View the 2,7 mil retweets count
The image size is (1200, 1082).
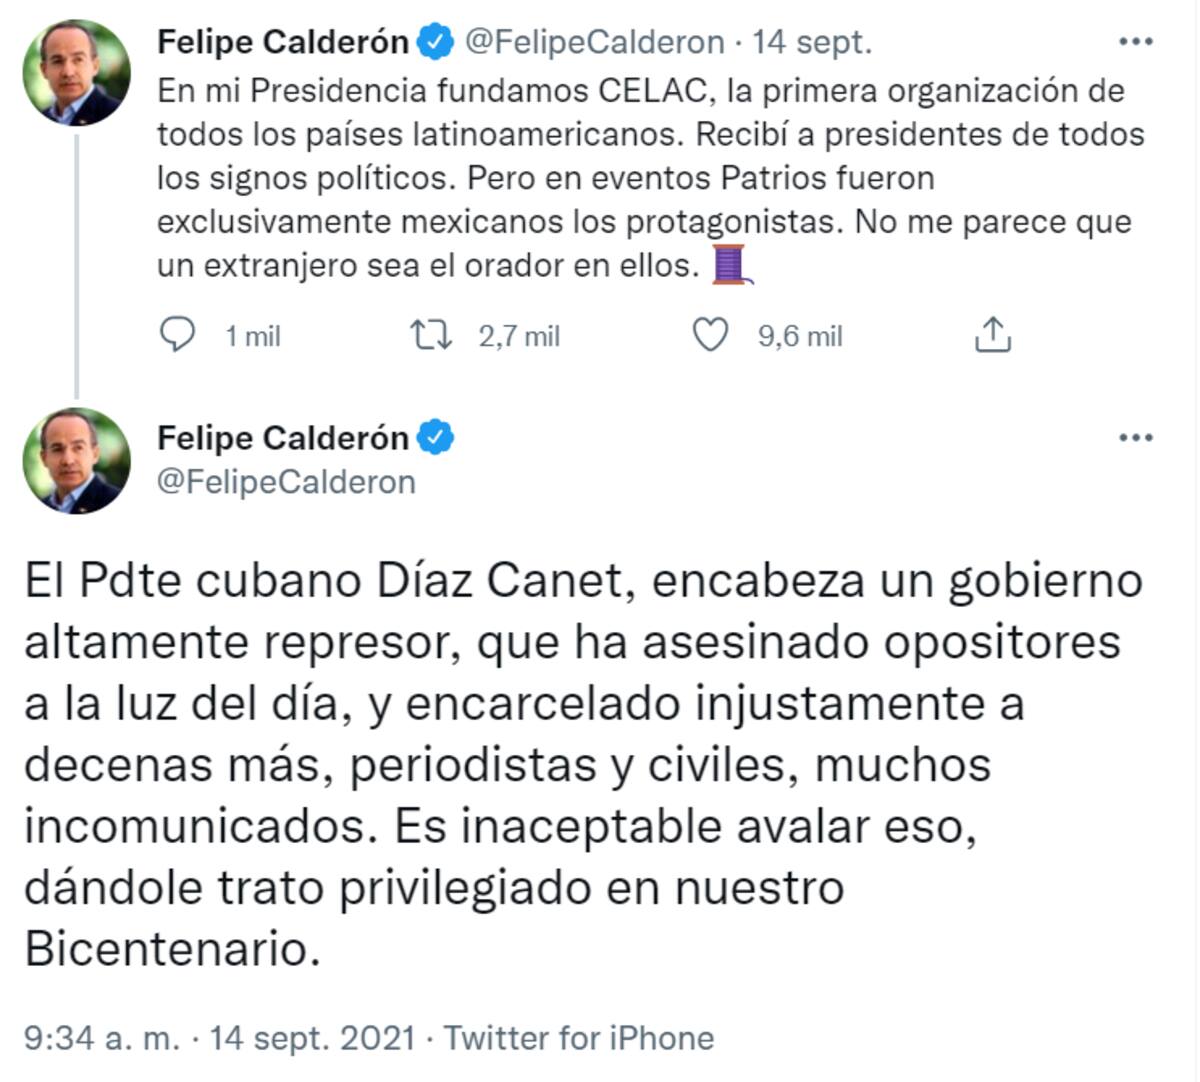tap(519, 337)
